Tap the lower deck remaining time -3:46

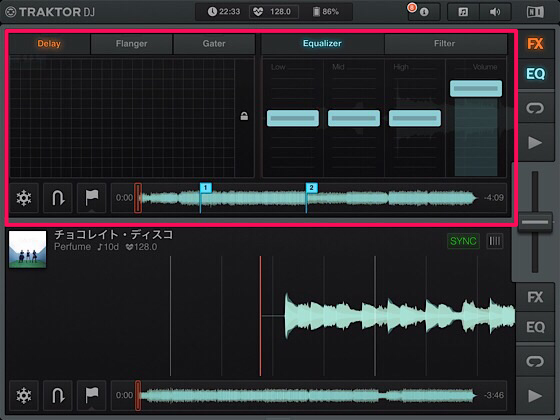pyautogui.click(x=494, y=395)
